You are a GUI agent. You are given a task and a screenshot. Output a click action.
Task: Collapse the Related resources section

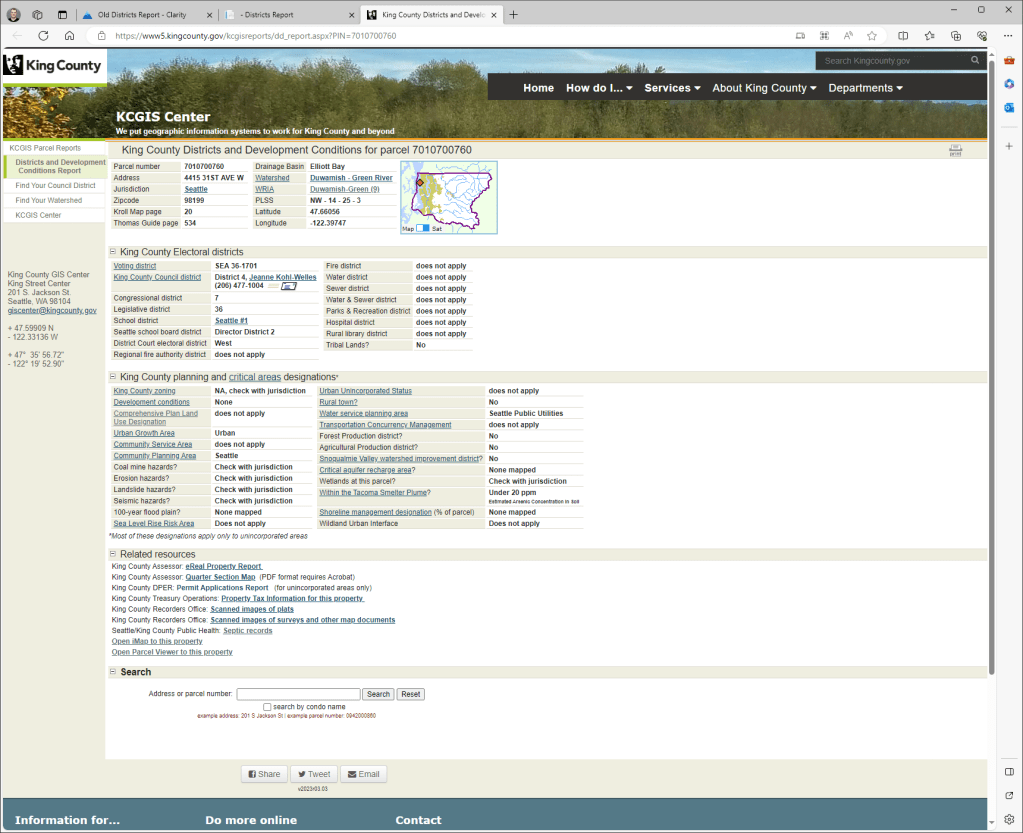[112, 554]
